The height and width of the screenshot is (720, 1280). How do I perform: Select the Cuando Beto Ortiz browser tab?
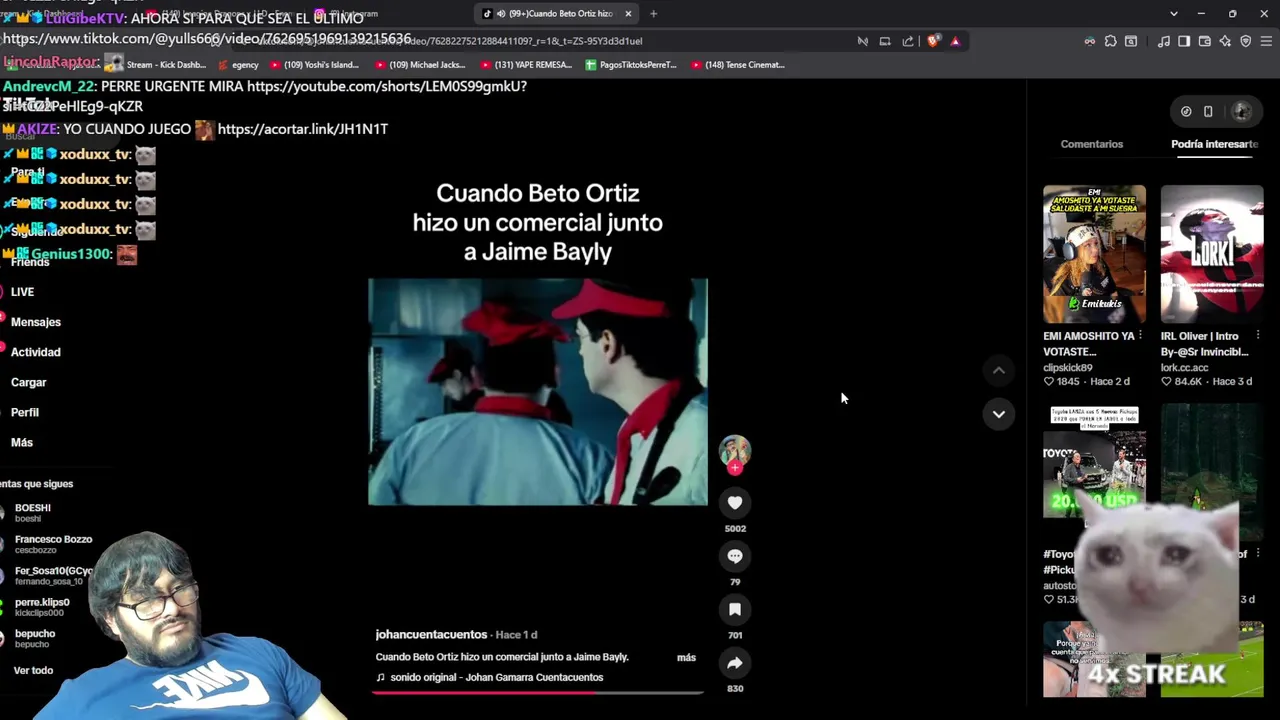[x=555, y=13]
